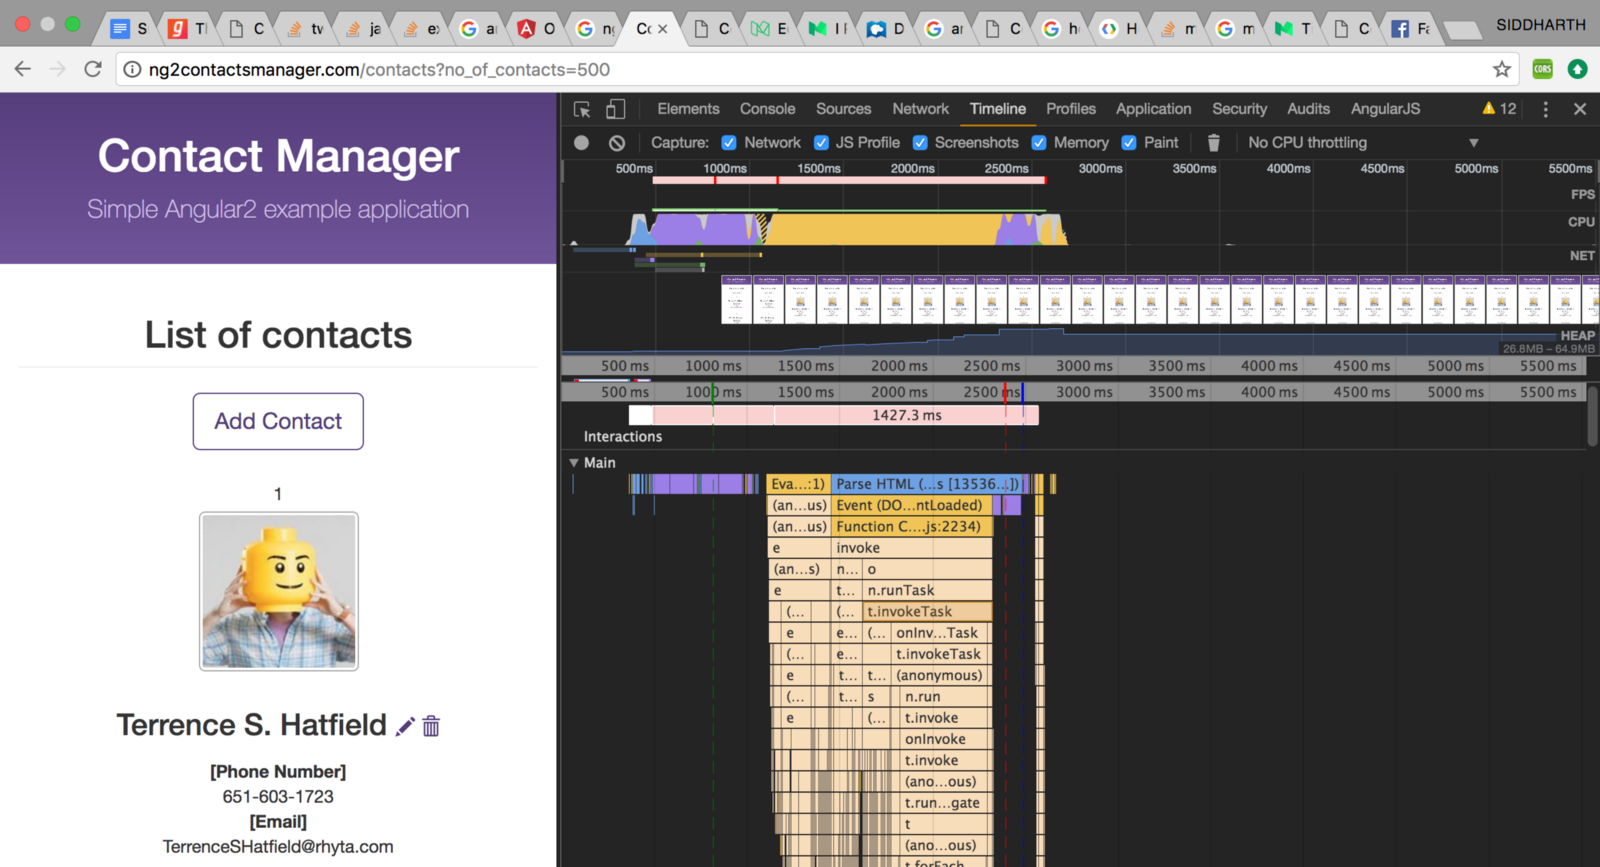Toggle the Network capture checkbox

[729, 143]
